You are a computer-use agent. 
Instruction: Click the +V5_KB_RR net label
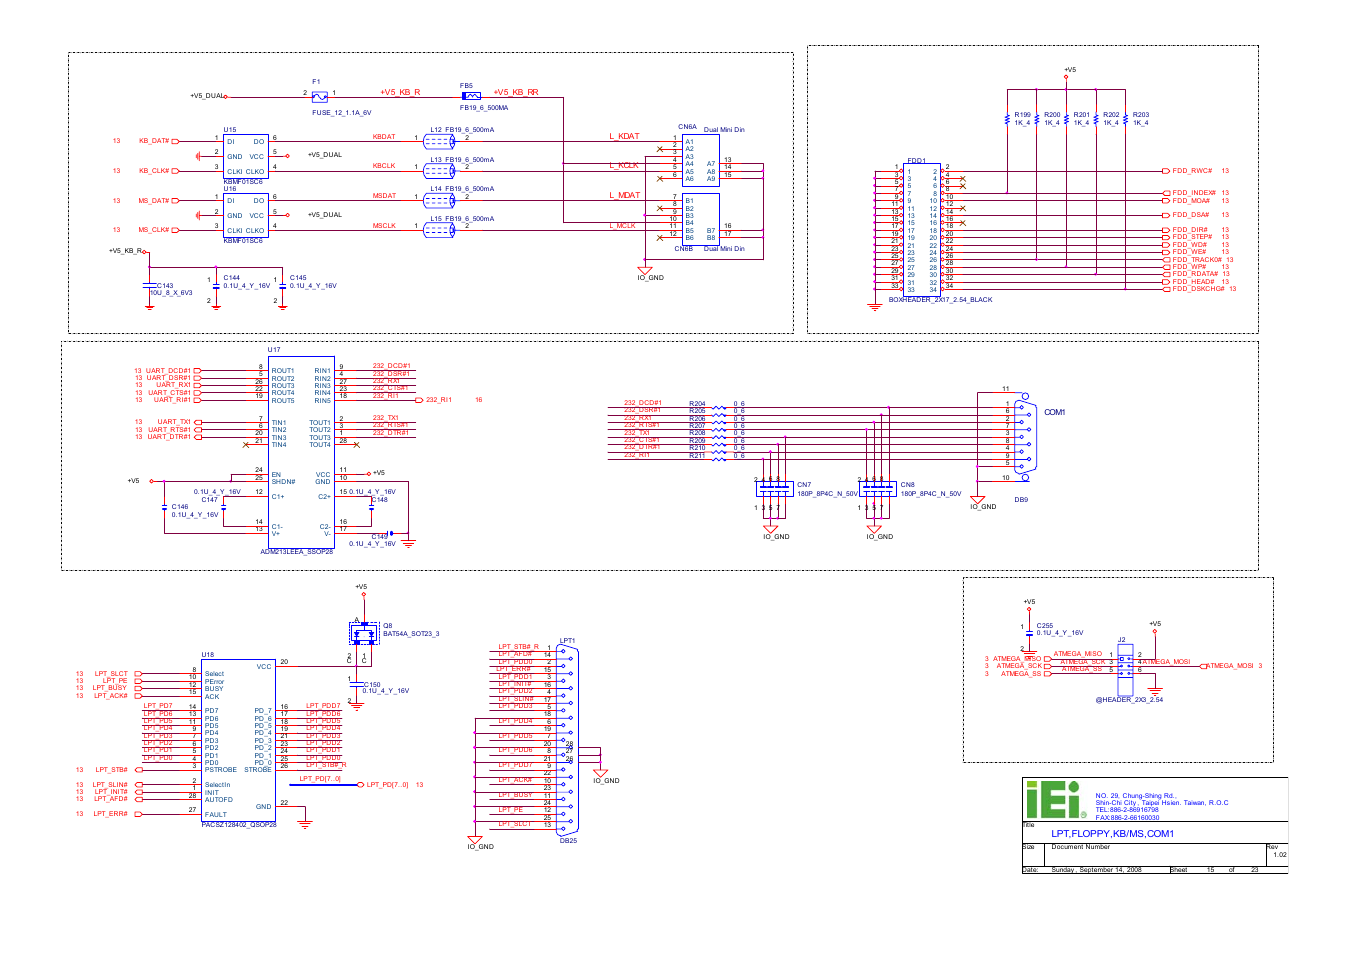pos(516,92)
